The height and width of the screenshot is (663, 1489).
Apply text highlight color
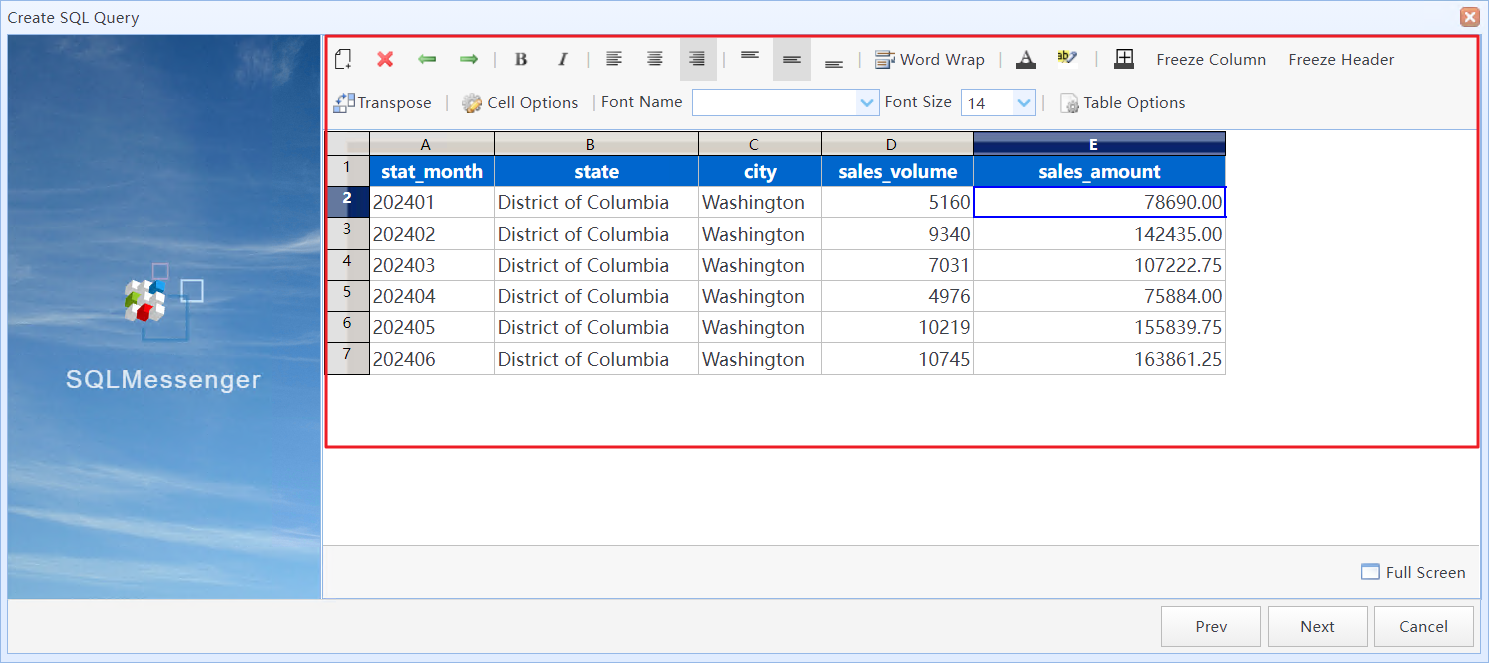coord(1067,59)
